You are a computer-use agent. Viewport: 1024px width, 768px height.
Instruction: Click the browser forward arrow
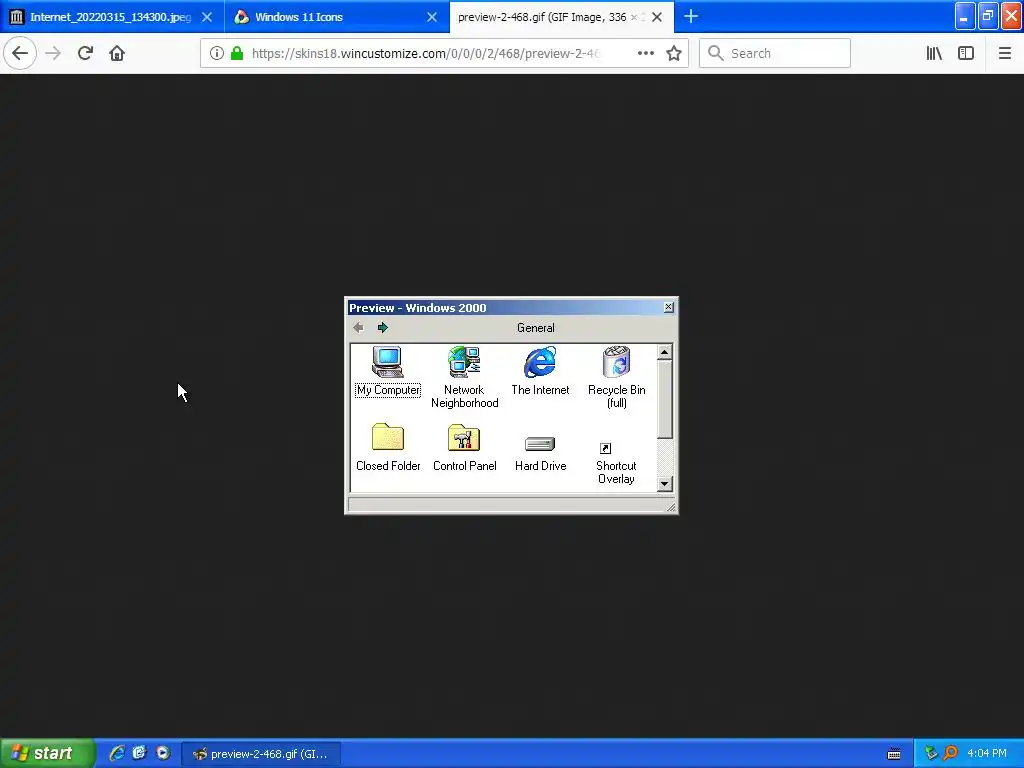tap(53, 54)
